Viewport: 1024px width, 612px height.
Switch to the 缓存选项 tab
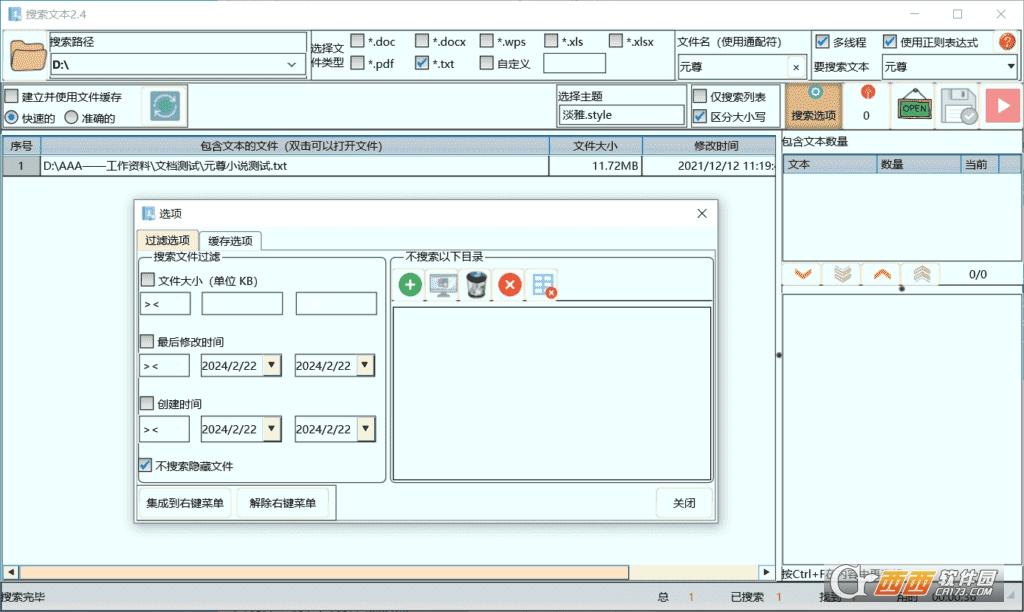pos(230,240)
